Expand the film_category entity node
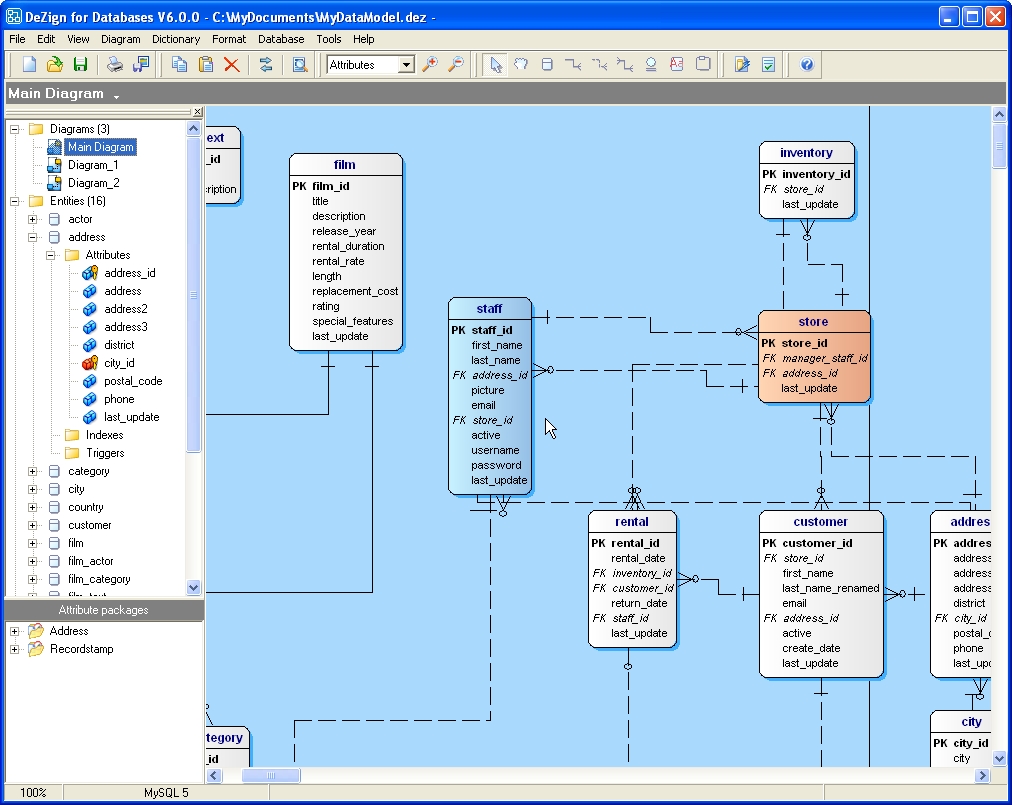The height and width of the screenshot is (805, 1012). (x=32, y=580)
